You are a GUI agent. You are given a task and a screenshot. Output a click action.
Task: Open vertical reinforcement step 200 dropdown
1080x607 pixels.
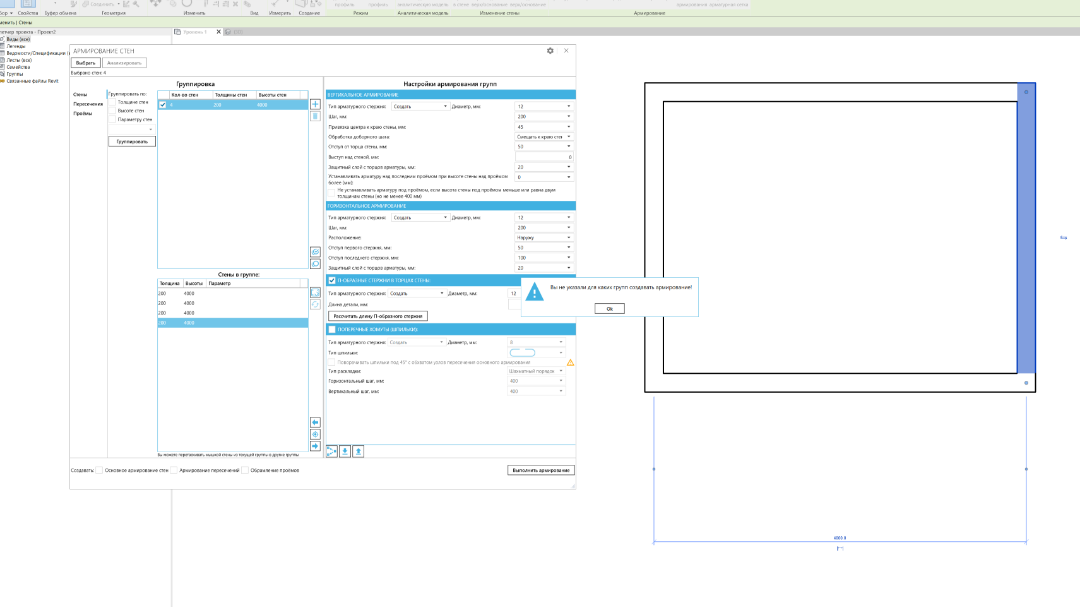tap(544, 116)
